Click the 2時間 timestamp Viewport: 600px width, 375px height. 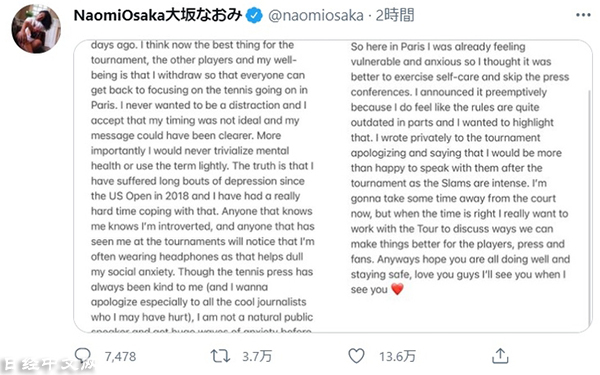coord(395,15)
